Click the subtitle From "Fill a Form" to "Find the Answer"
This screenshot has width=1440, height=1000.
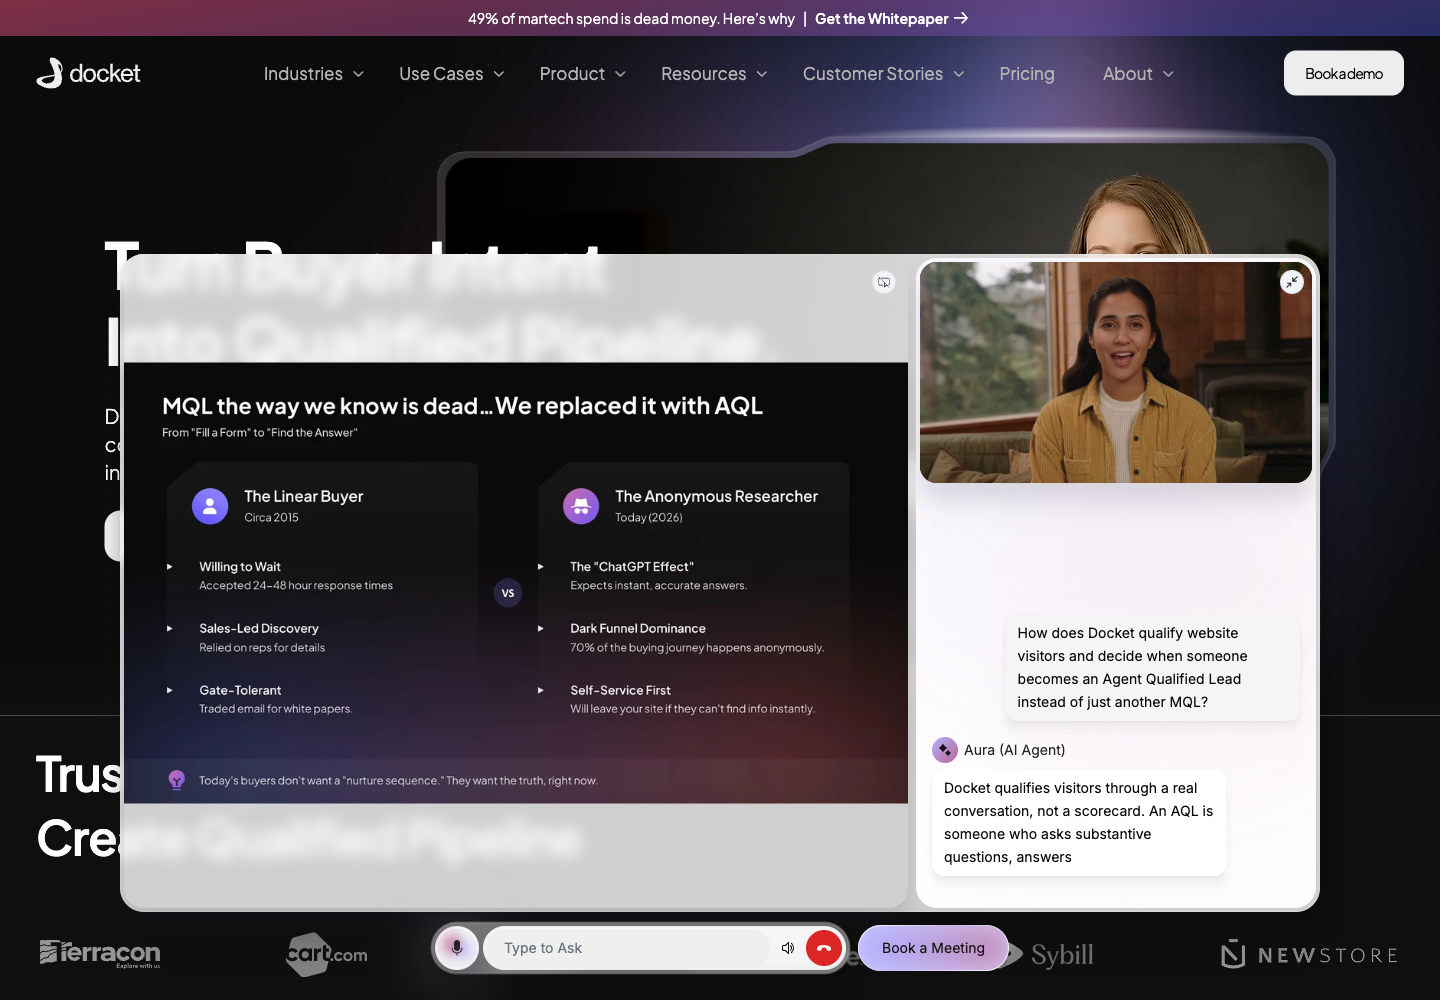pyautogui.click(x=260, y=433)
